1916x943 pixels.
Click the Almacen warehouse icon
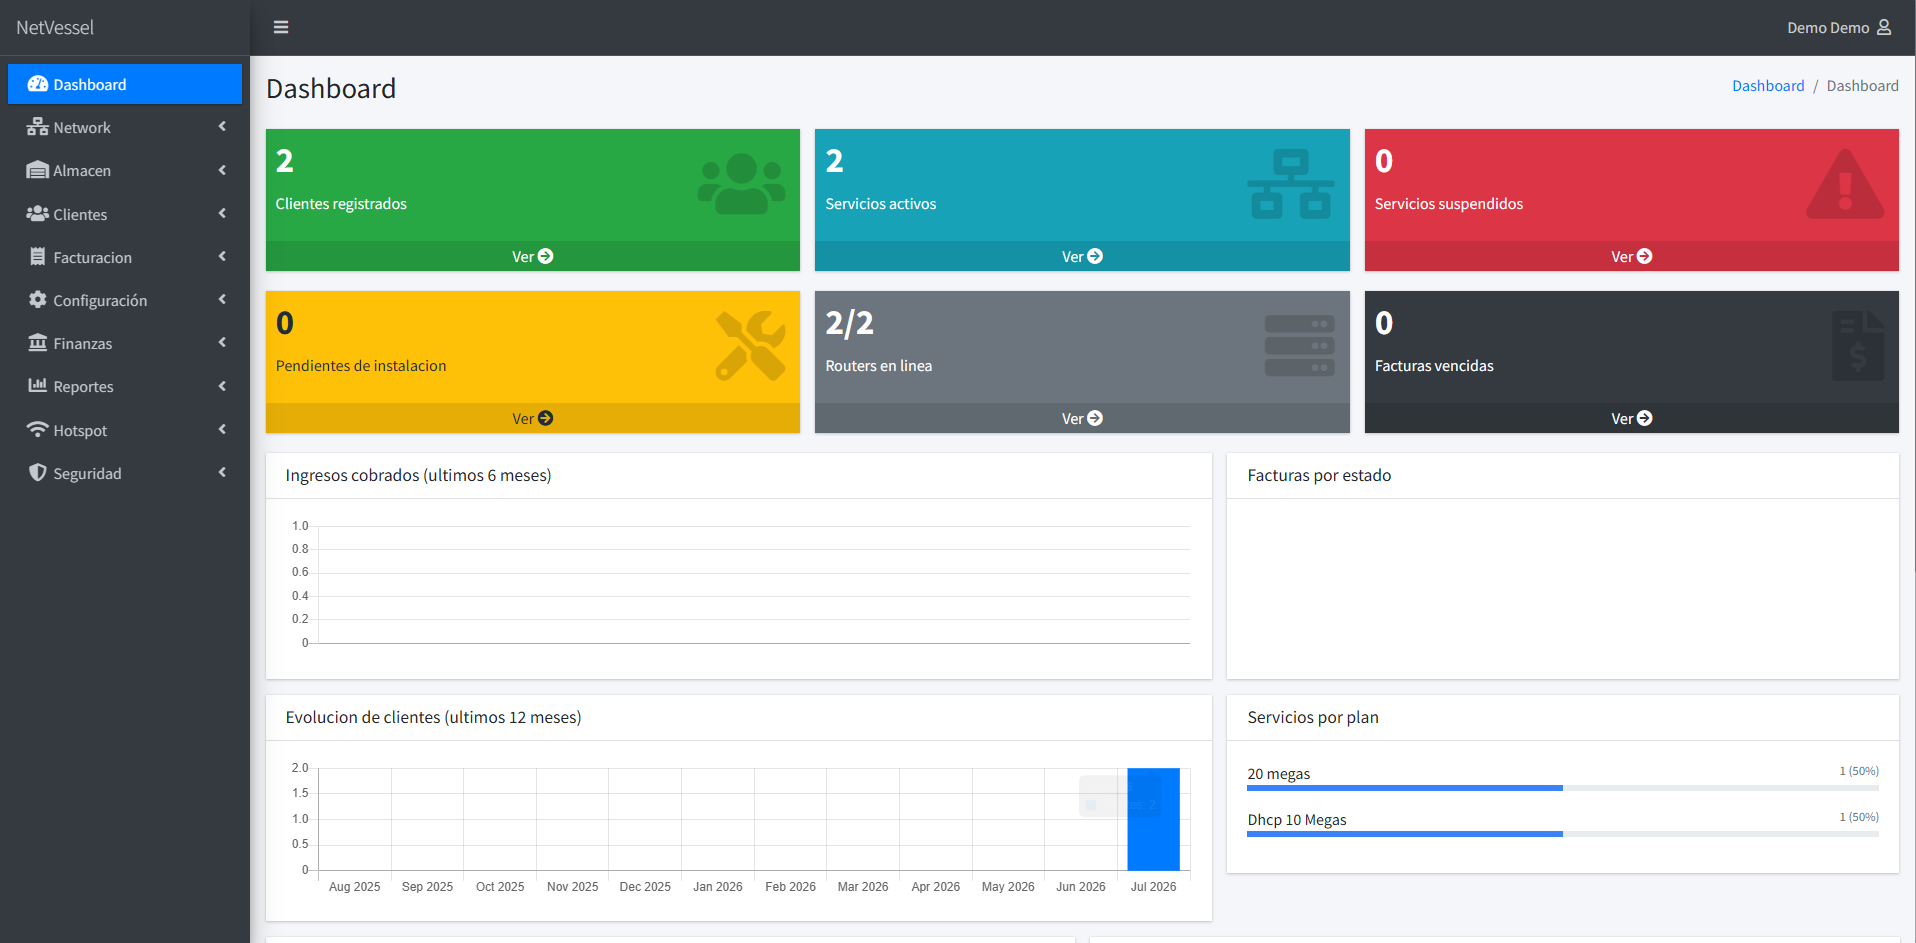(x=38, y=170)
